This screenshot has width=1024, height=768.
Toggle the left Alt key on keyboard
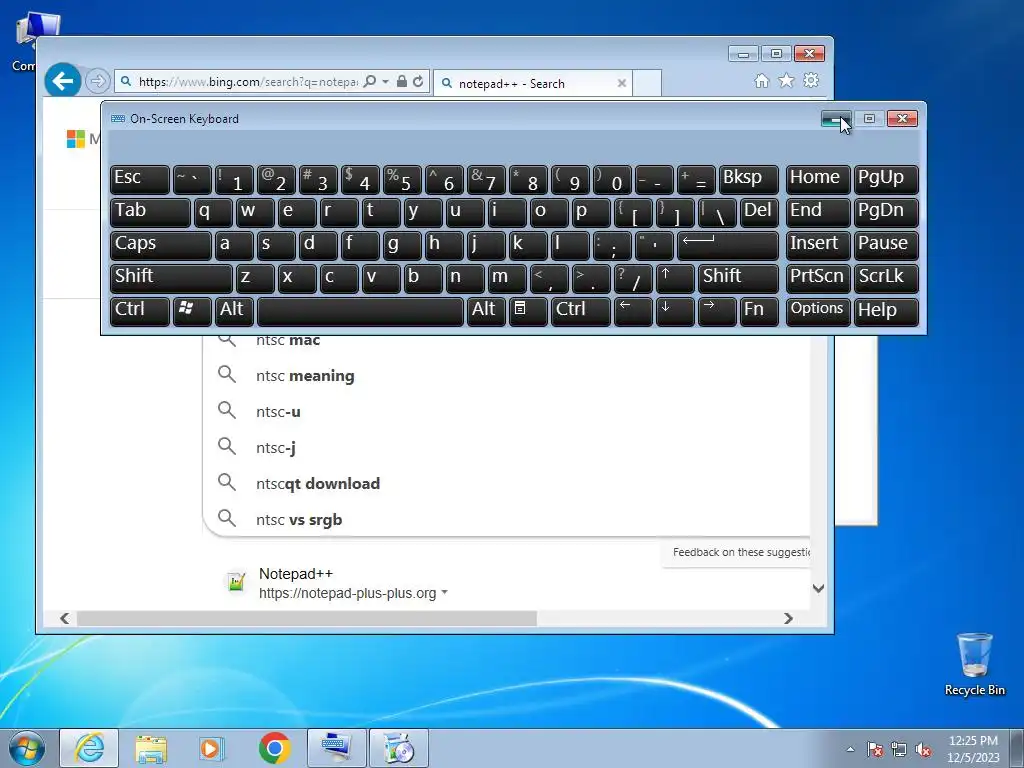coord(234,311)
